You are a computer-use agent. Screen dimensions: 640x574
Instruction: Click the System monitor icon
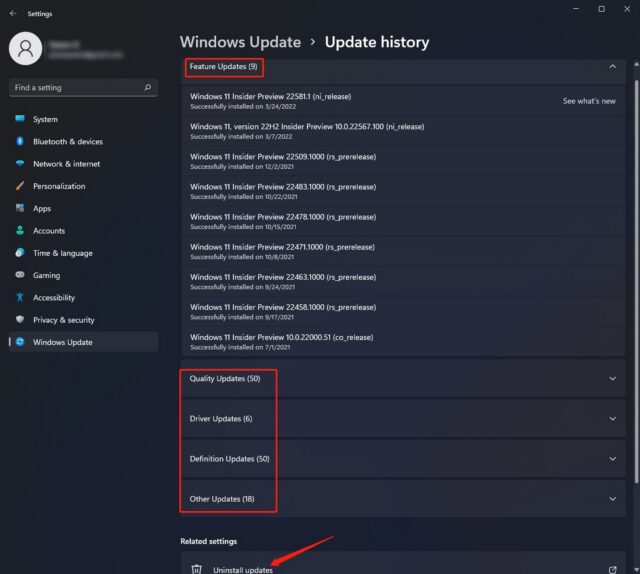20,119
